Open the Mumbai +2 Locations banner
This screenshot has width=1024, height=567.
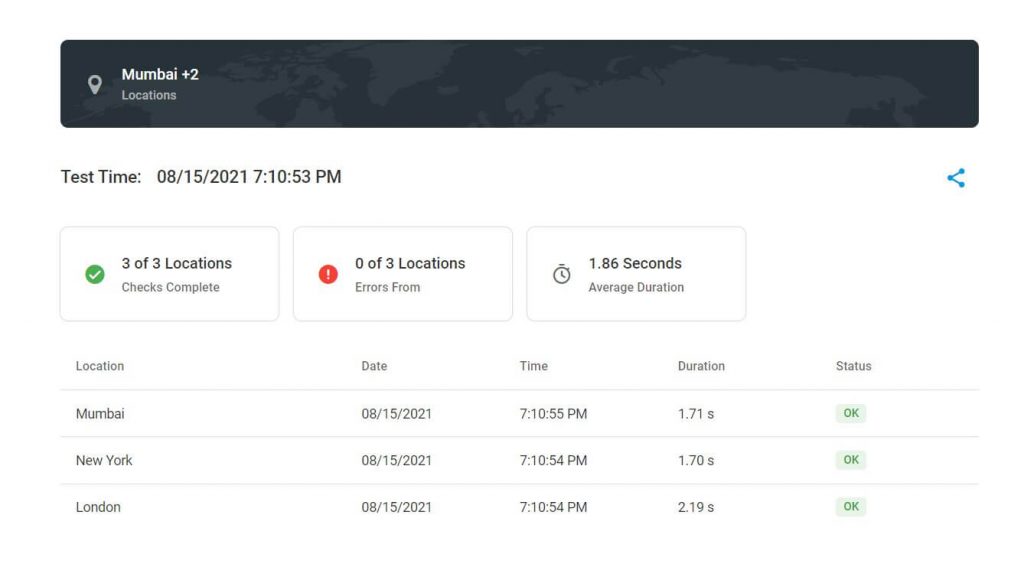519,84
